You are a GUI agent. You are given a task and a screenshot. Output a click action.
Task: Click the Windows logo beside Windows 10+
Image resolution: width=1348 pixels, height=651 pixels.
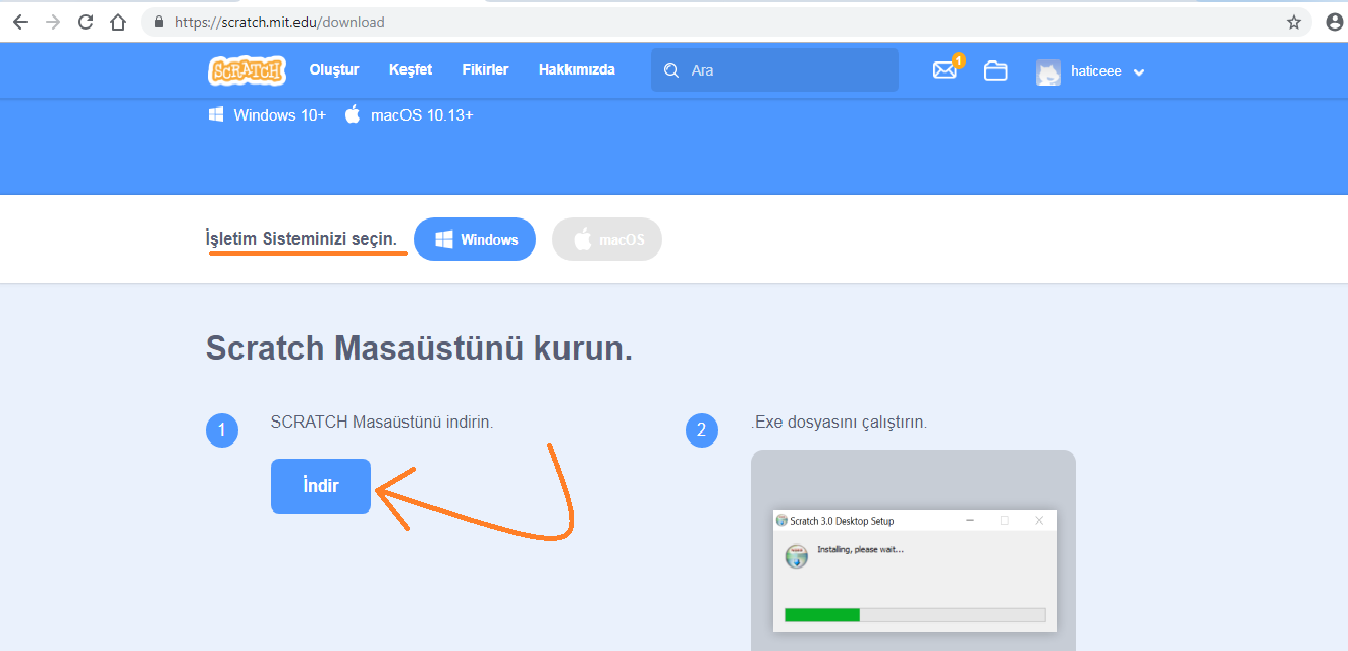[216, 114]
